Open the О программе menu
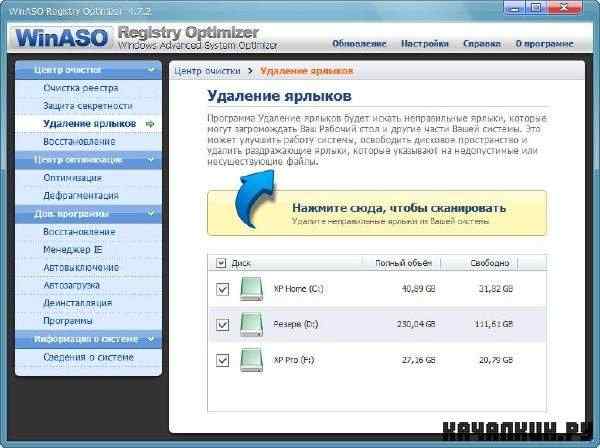This screenshot has height=448, width=600. 545,44
